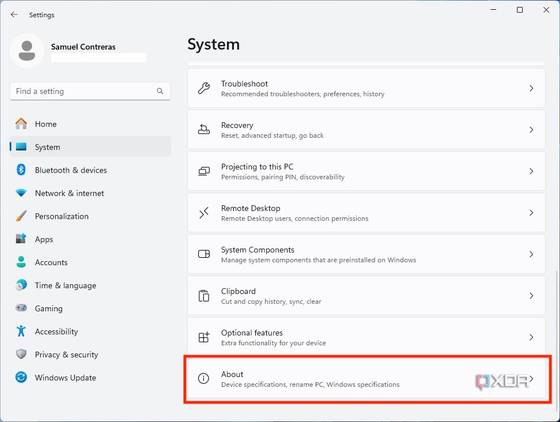Open Privacy & security label
Image resolution: width=560 pixels, height=422 pixels.
66,355
